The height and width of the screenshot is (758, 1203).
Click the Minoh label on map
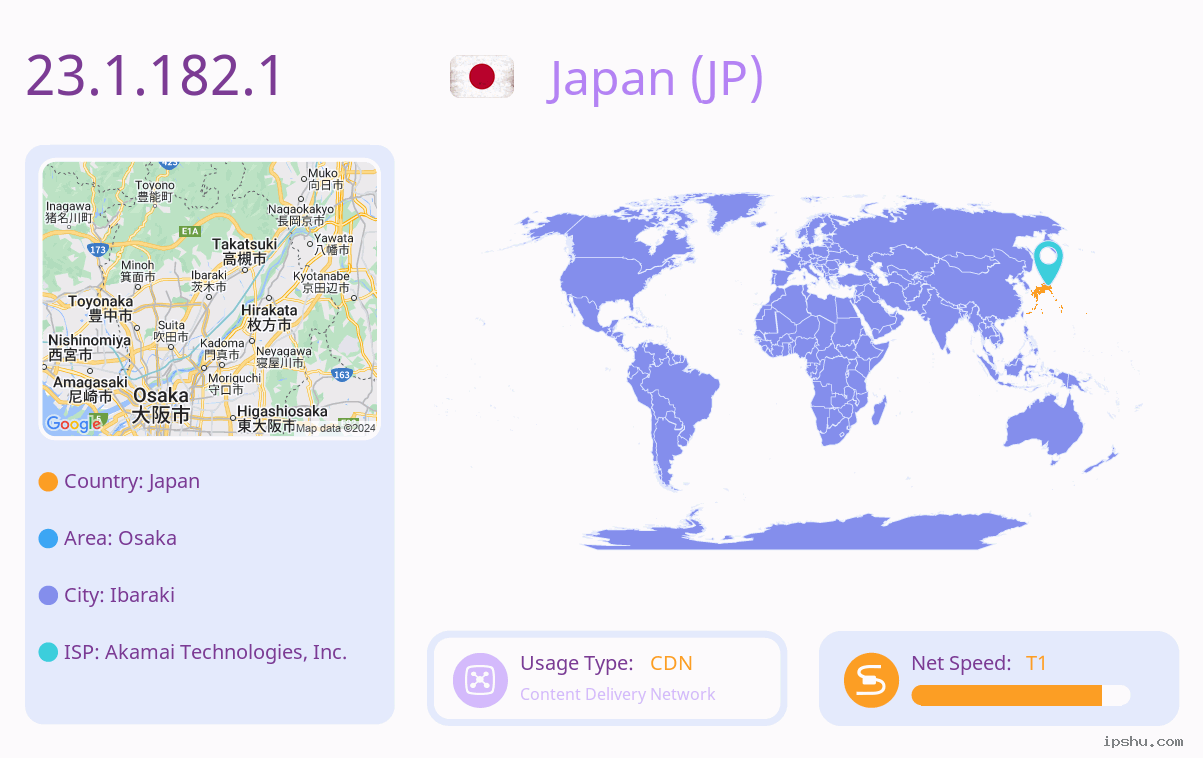pyautogui.click(x=138, y=270)
